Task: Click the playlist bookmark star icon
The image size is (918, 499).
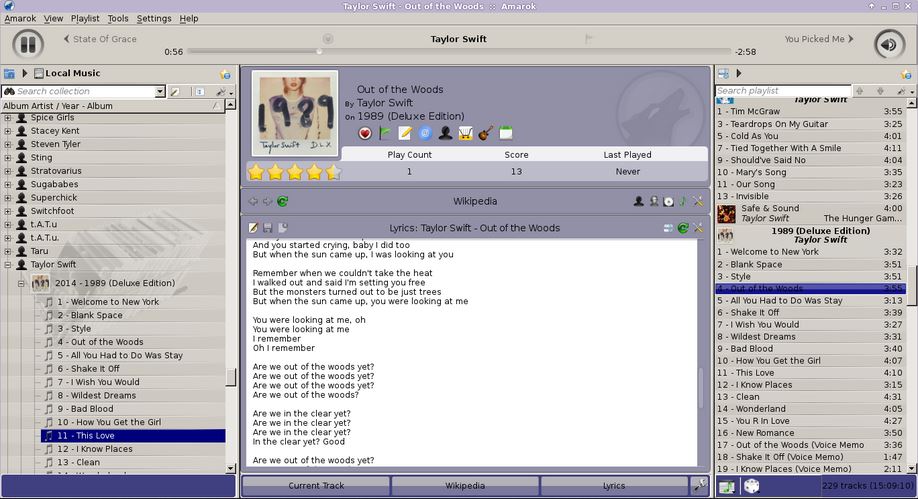Action: coord(906,74)
